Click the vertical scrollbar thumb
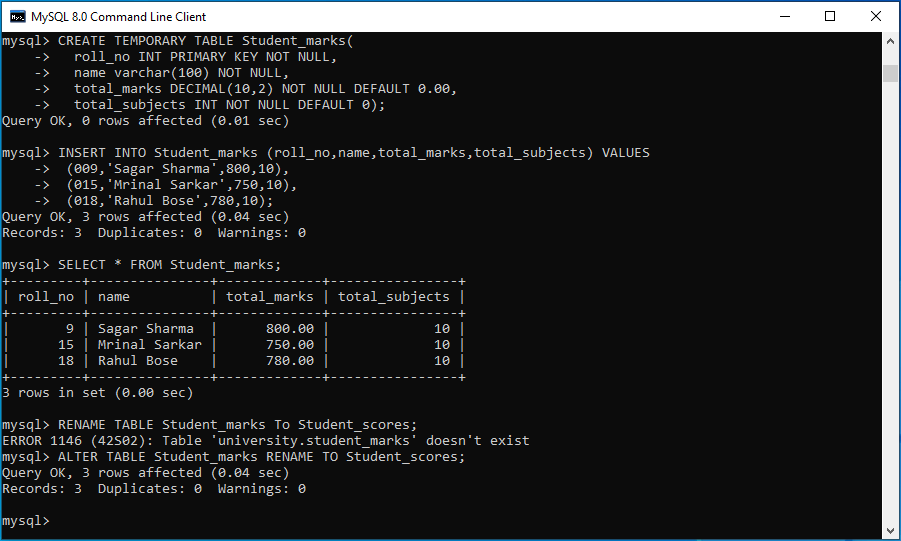Screen dimensions: 901x541 [x=890, y=73]
